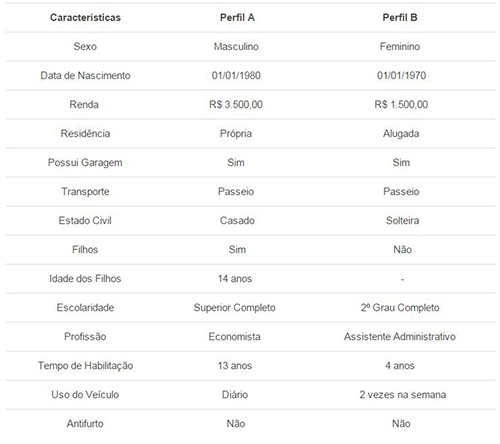Click the Masculino cell in Sexo row
The width and height of the screenshot is (500, 444).
pos(236,46)
